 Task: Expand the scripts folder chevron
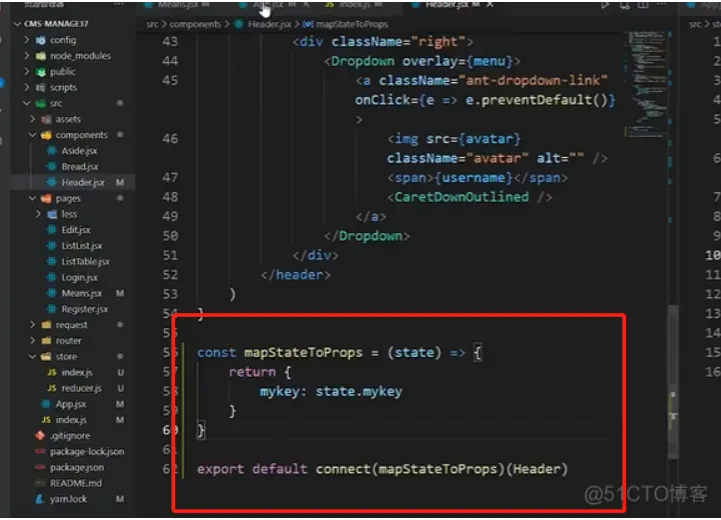(x=27, y=87)
